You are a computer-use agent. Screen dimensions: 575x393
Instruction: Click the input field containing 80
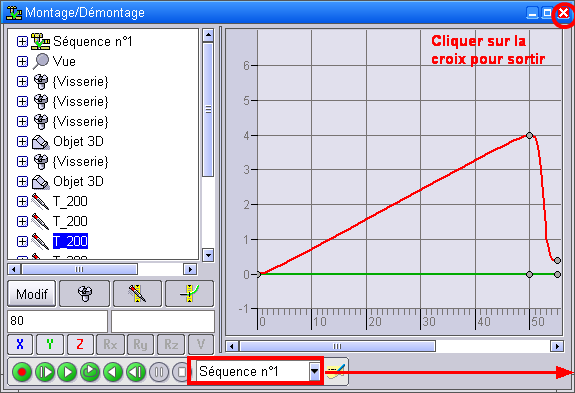58,321
